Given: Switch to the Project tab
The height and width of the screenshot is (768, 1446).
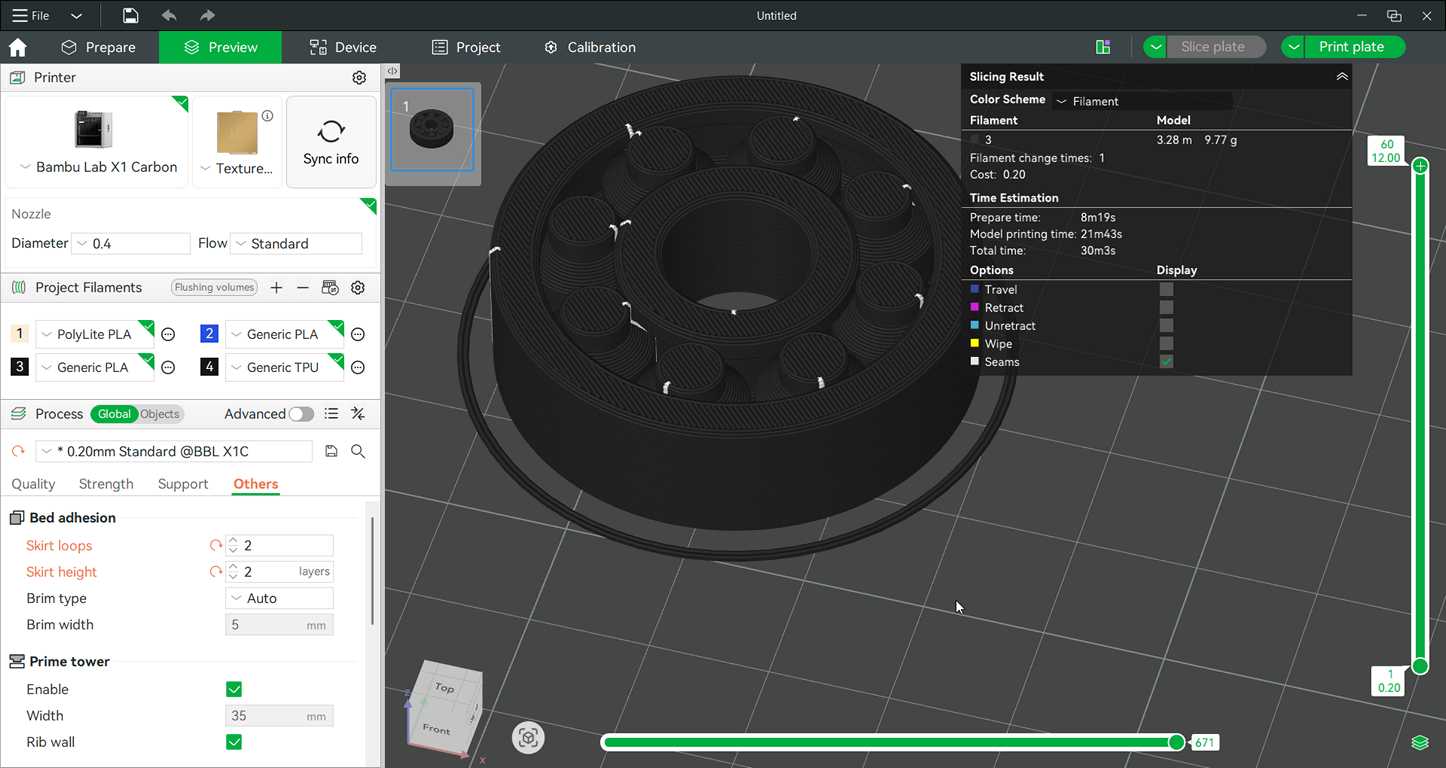Looking at the screenshot, I should [466, 47].
